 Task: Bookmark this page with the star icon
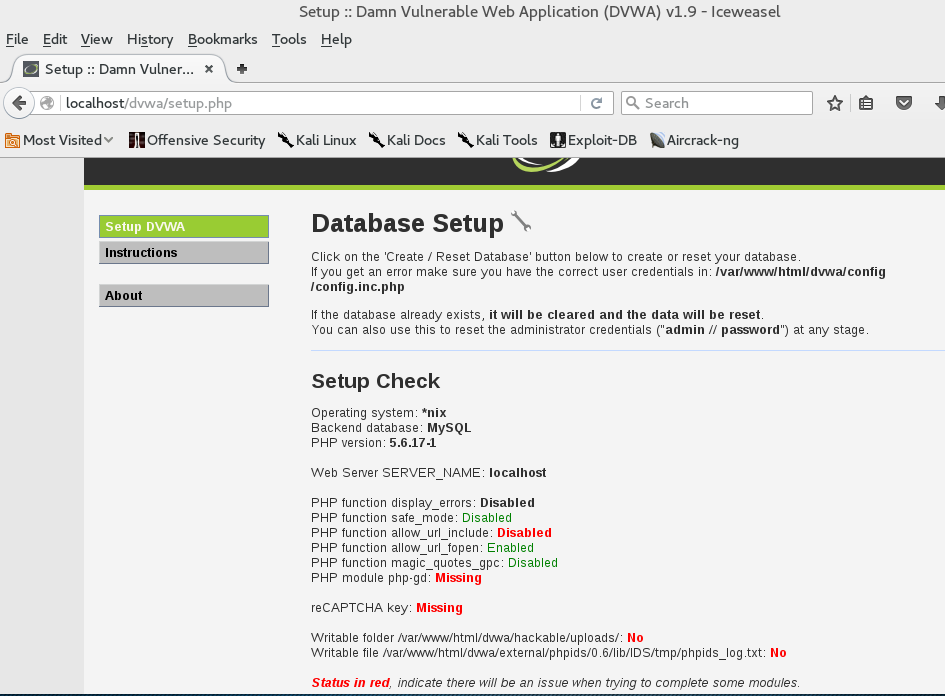click(835, 104)
